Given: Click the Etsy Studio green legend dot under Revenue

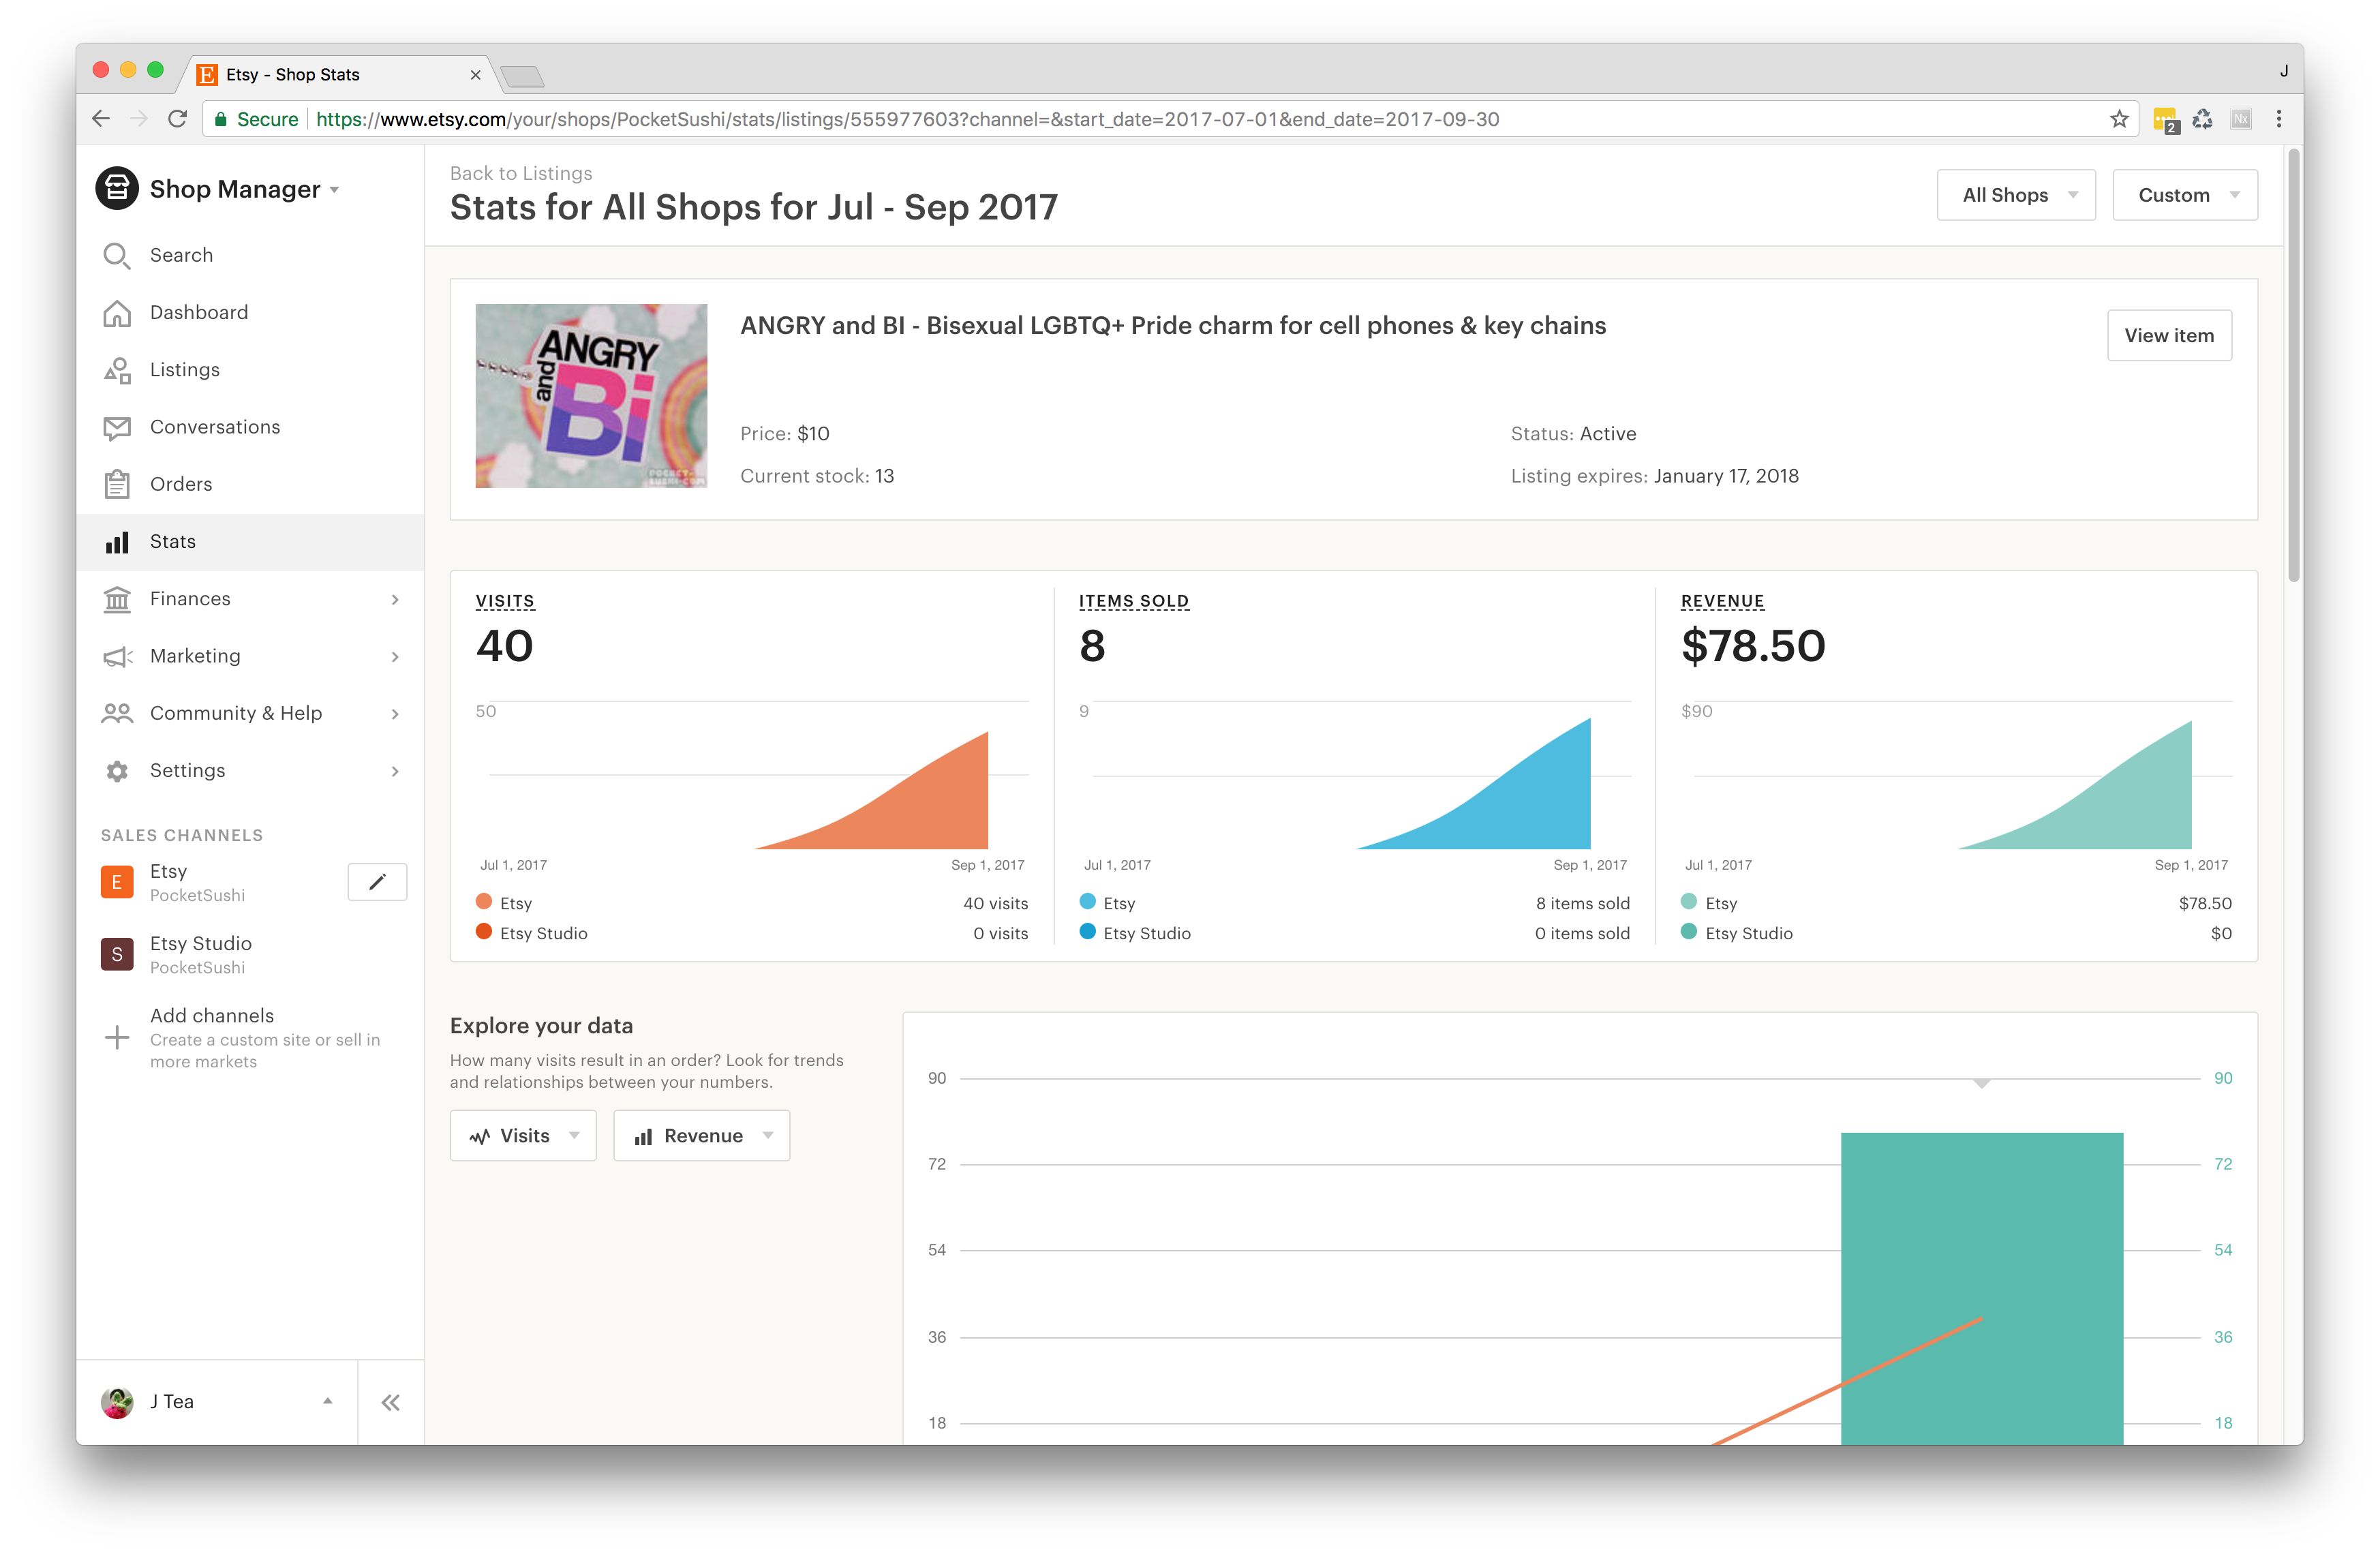Looking at the screenshot, I should tap(1689, 932).
